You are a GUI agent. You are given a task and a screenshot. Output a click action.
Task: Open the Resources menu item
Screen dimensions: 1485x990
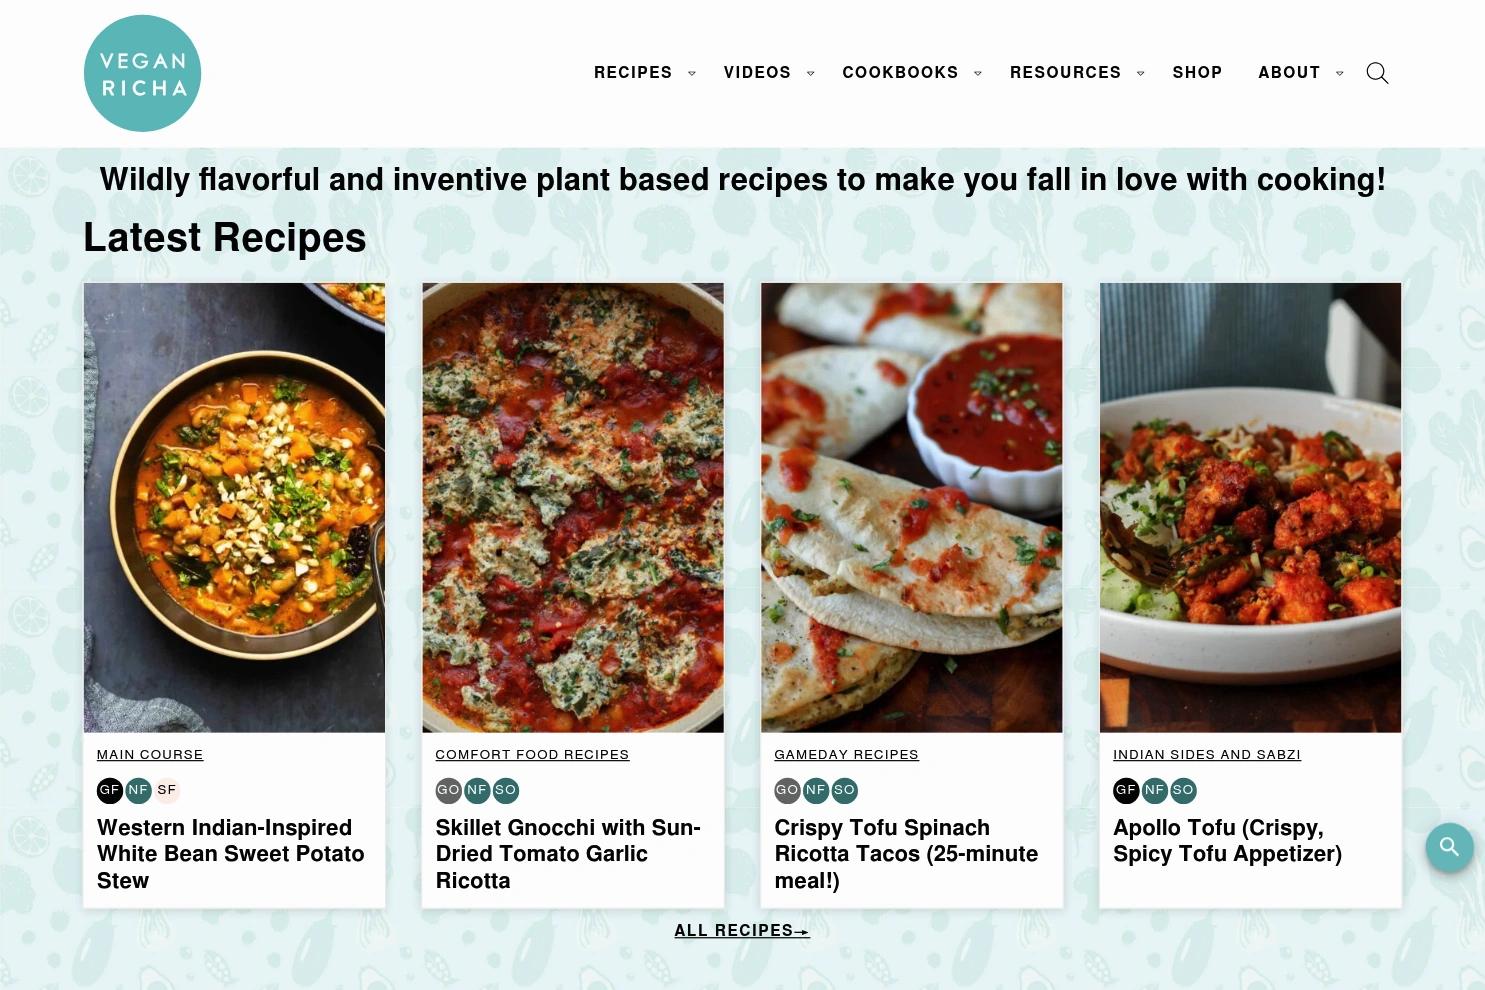point(1065,72)
